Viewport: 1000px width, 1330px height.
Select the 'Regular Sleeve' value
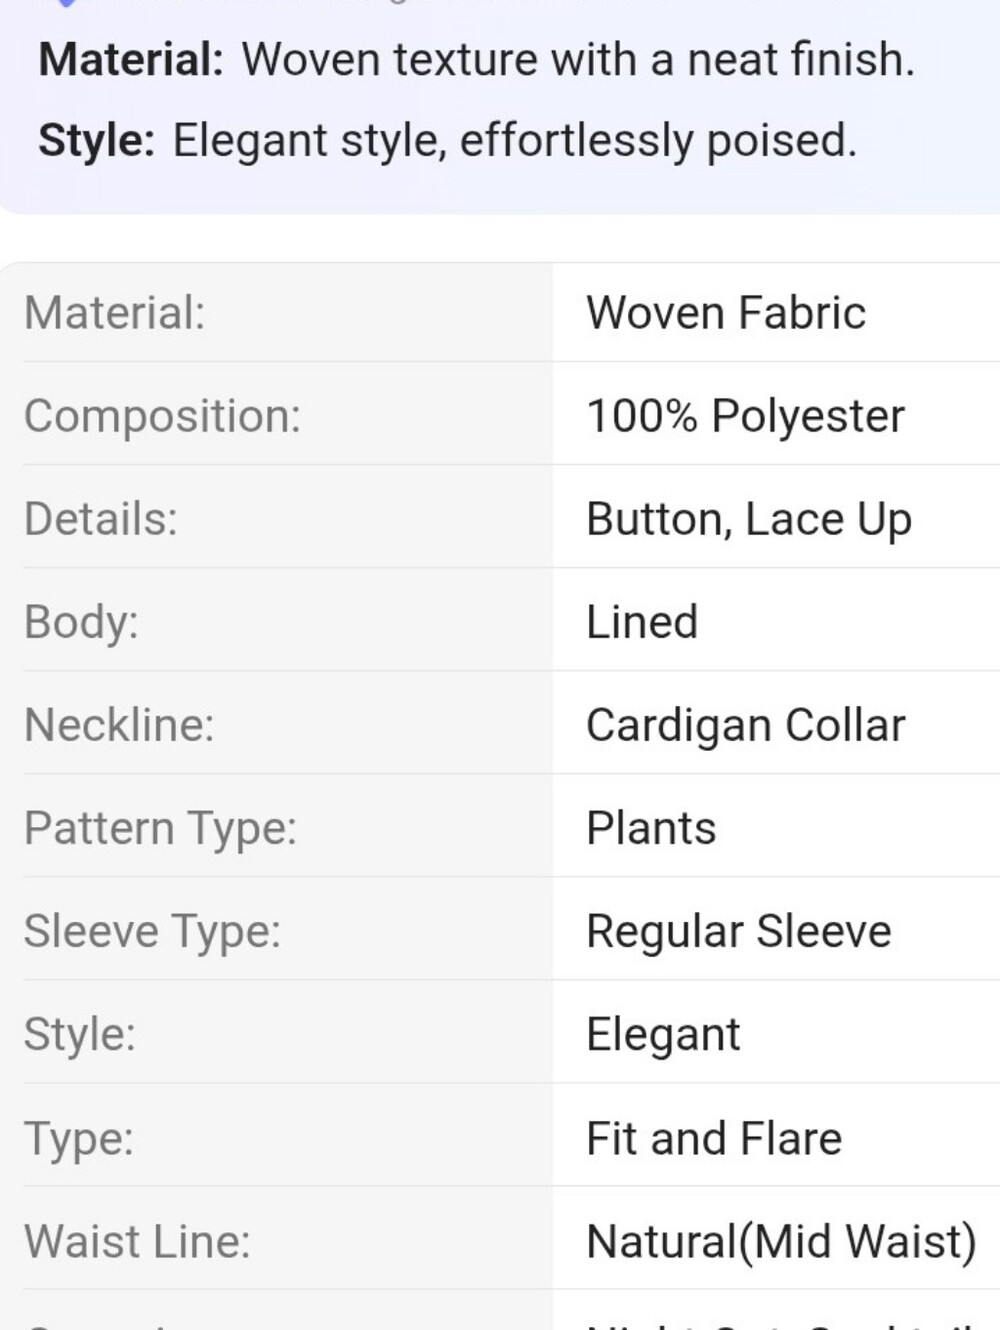tap(739, 932)
